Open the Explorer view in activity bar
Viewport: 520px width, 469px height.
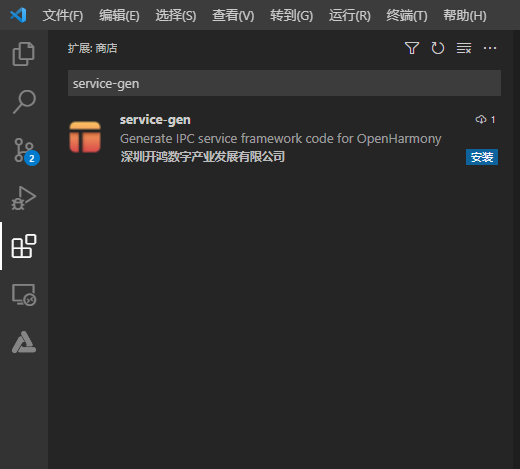coord(24,54)
